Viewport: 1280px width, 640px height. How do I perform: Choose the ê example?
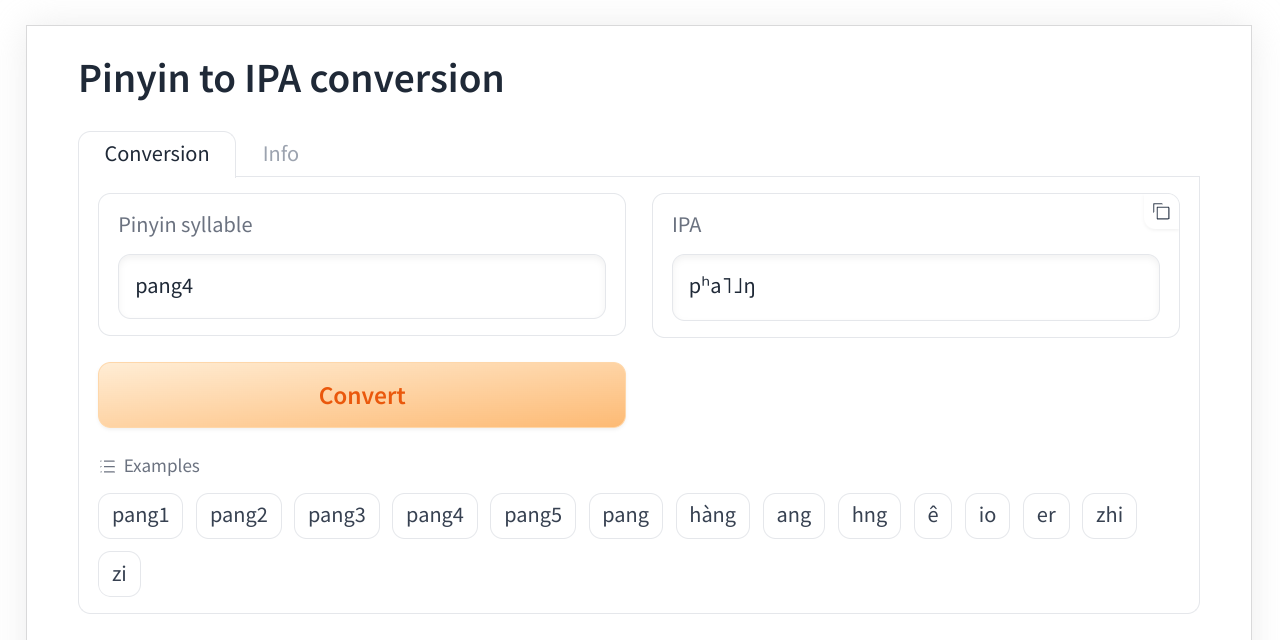[932, 516]
